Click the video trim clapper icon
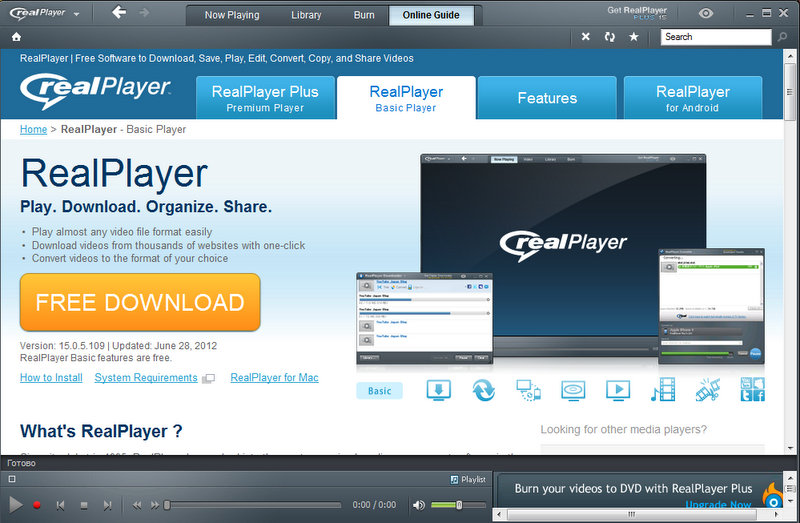 (x=708, y=389)
